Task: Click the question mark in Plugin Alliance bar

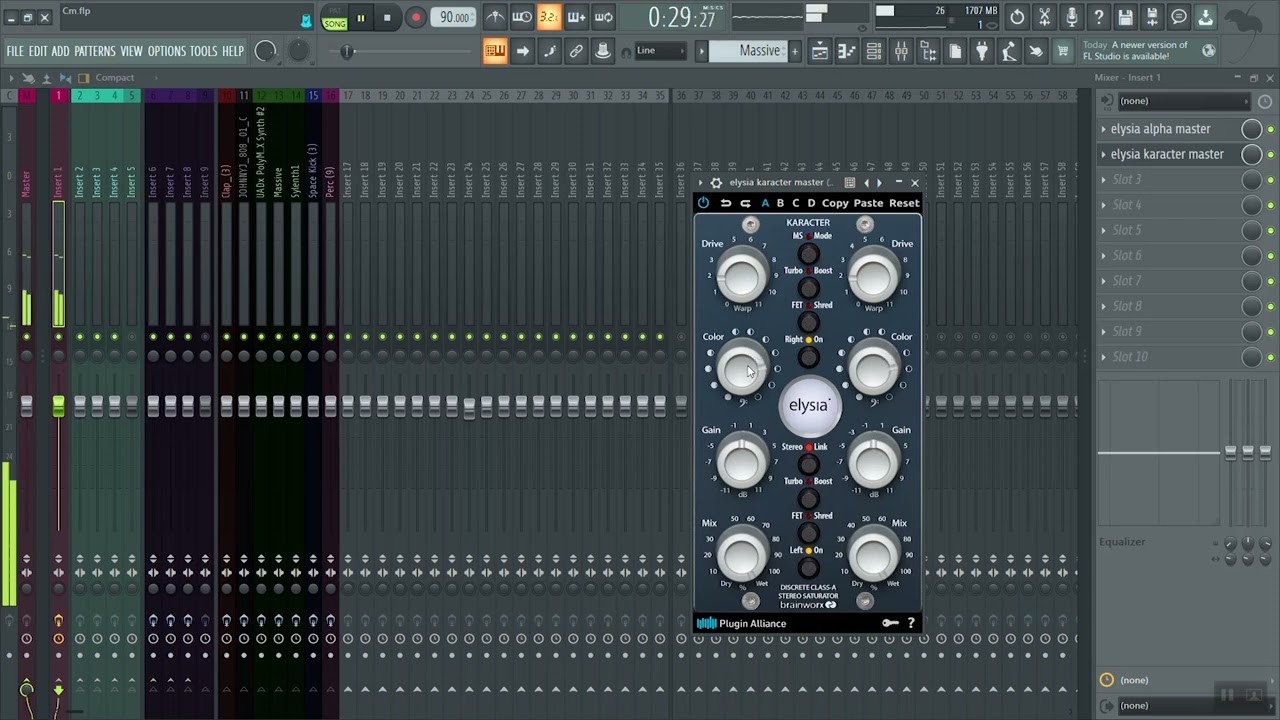Action: pos(911,623)
